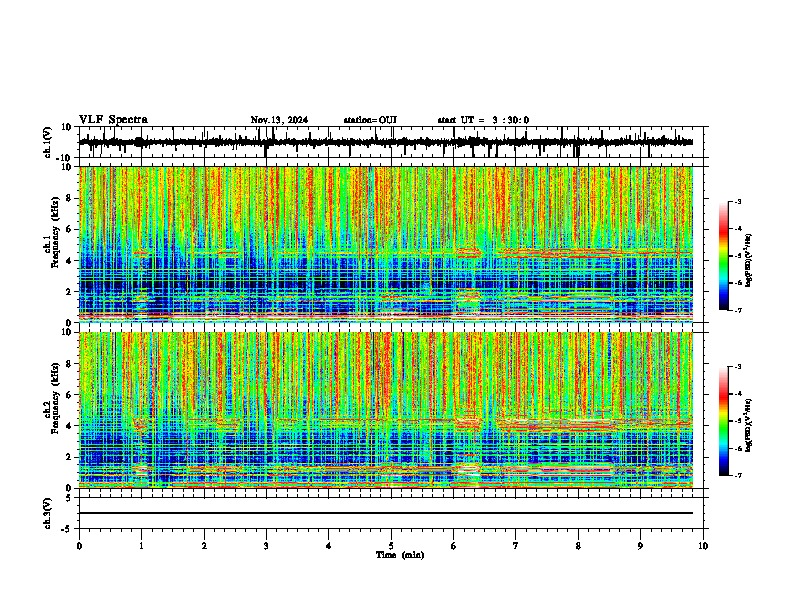
Task: Click the date 'Nov.13, 2024'
Action: click(x=279, y=120)
